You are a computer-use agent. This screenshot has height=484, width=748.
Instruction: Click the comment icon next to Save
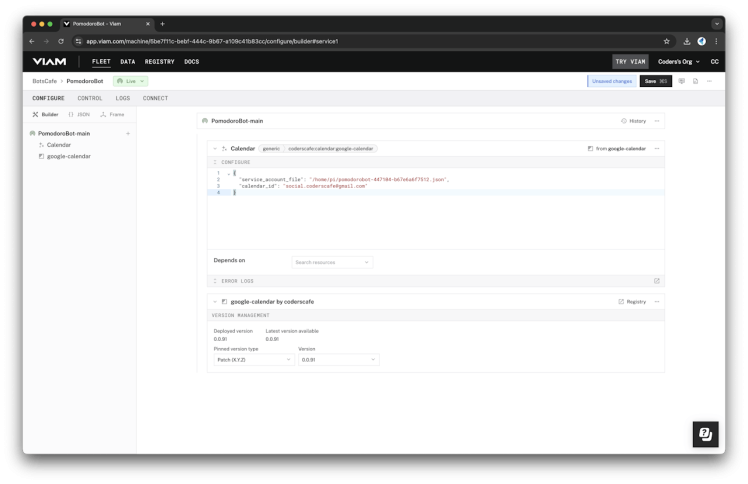pyautogui.click(x=682, y=80)
